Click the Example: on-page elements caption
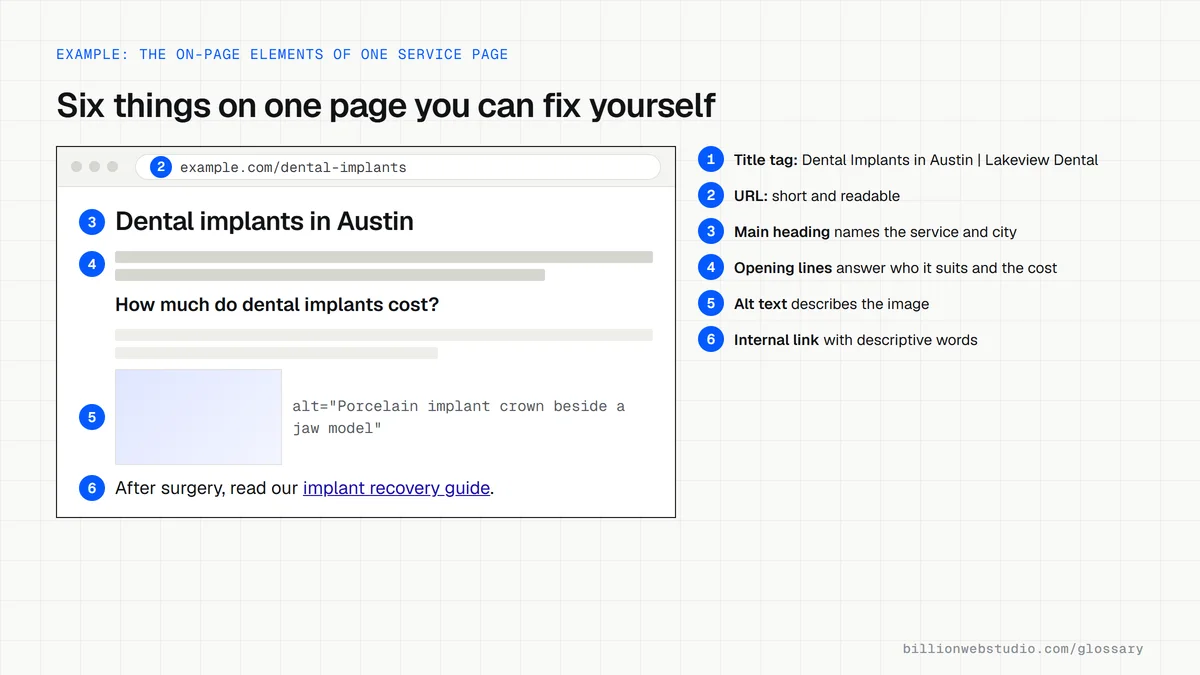The image size is (1200, 675). [282, 54]
